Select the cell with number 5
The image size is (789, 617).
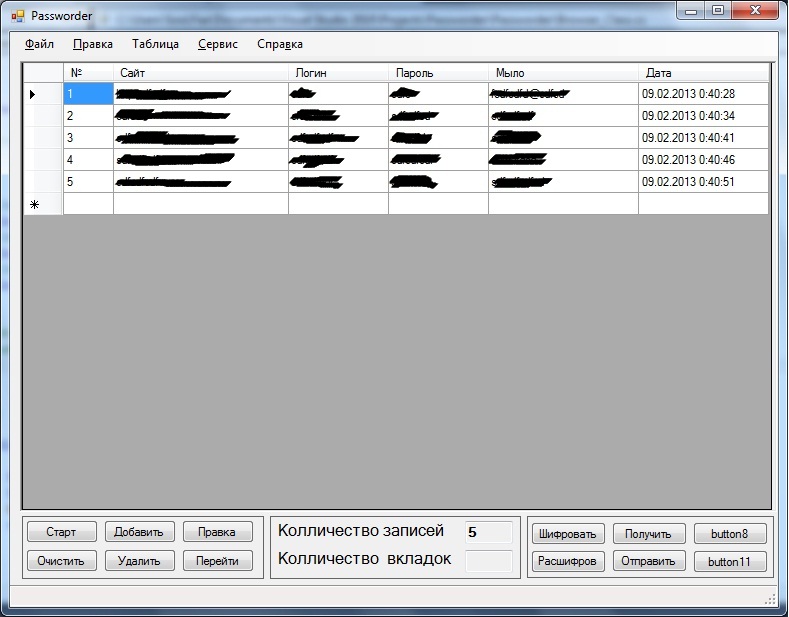pyautogui.click(x=89, y=182)
